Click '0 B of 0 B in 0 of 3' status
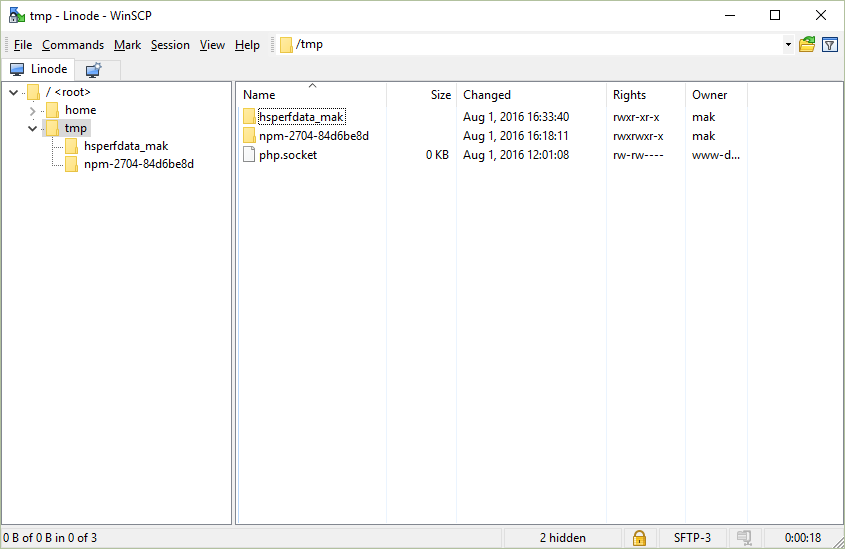Screen dimensions: 845x549 click(x=50, y=538)
